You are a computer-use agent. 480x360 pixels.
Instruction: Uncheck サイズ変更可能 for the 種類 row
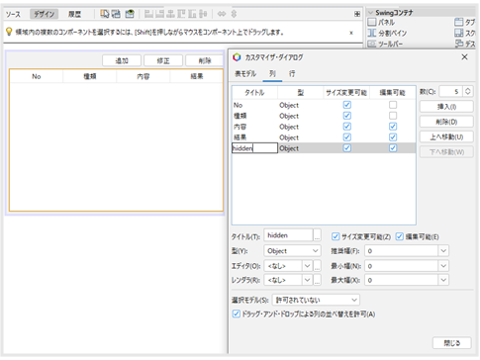click(x=347, y=116)
